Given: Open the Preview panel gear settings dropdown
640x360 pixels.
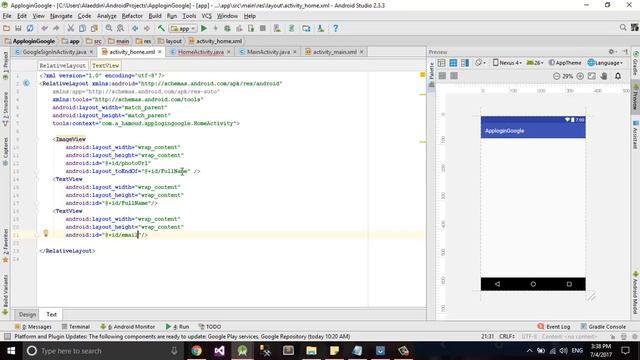Looking at the screenshot, I should pos(612,52).
